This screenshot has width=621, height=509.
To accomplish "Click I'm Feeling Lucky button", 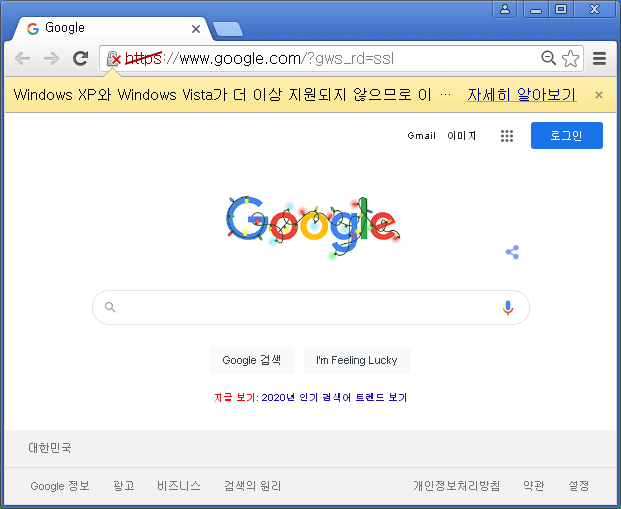I will pyautogui.click(x=357, y=360).
